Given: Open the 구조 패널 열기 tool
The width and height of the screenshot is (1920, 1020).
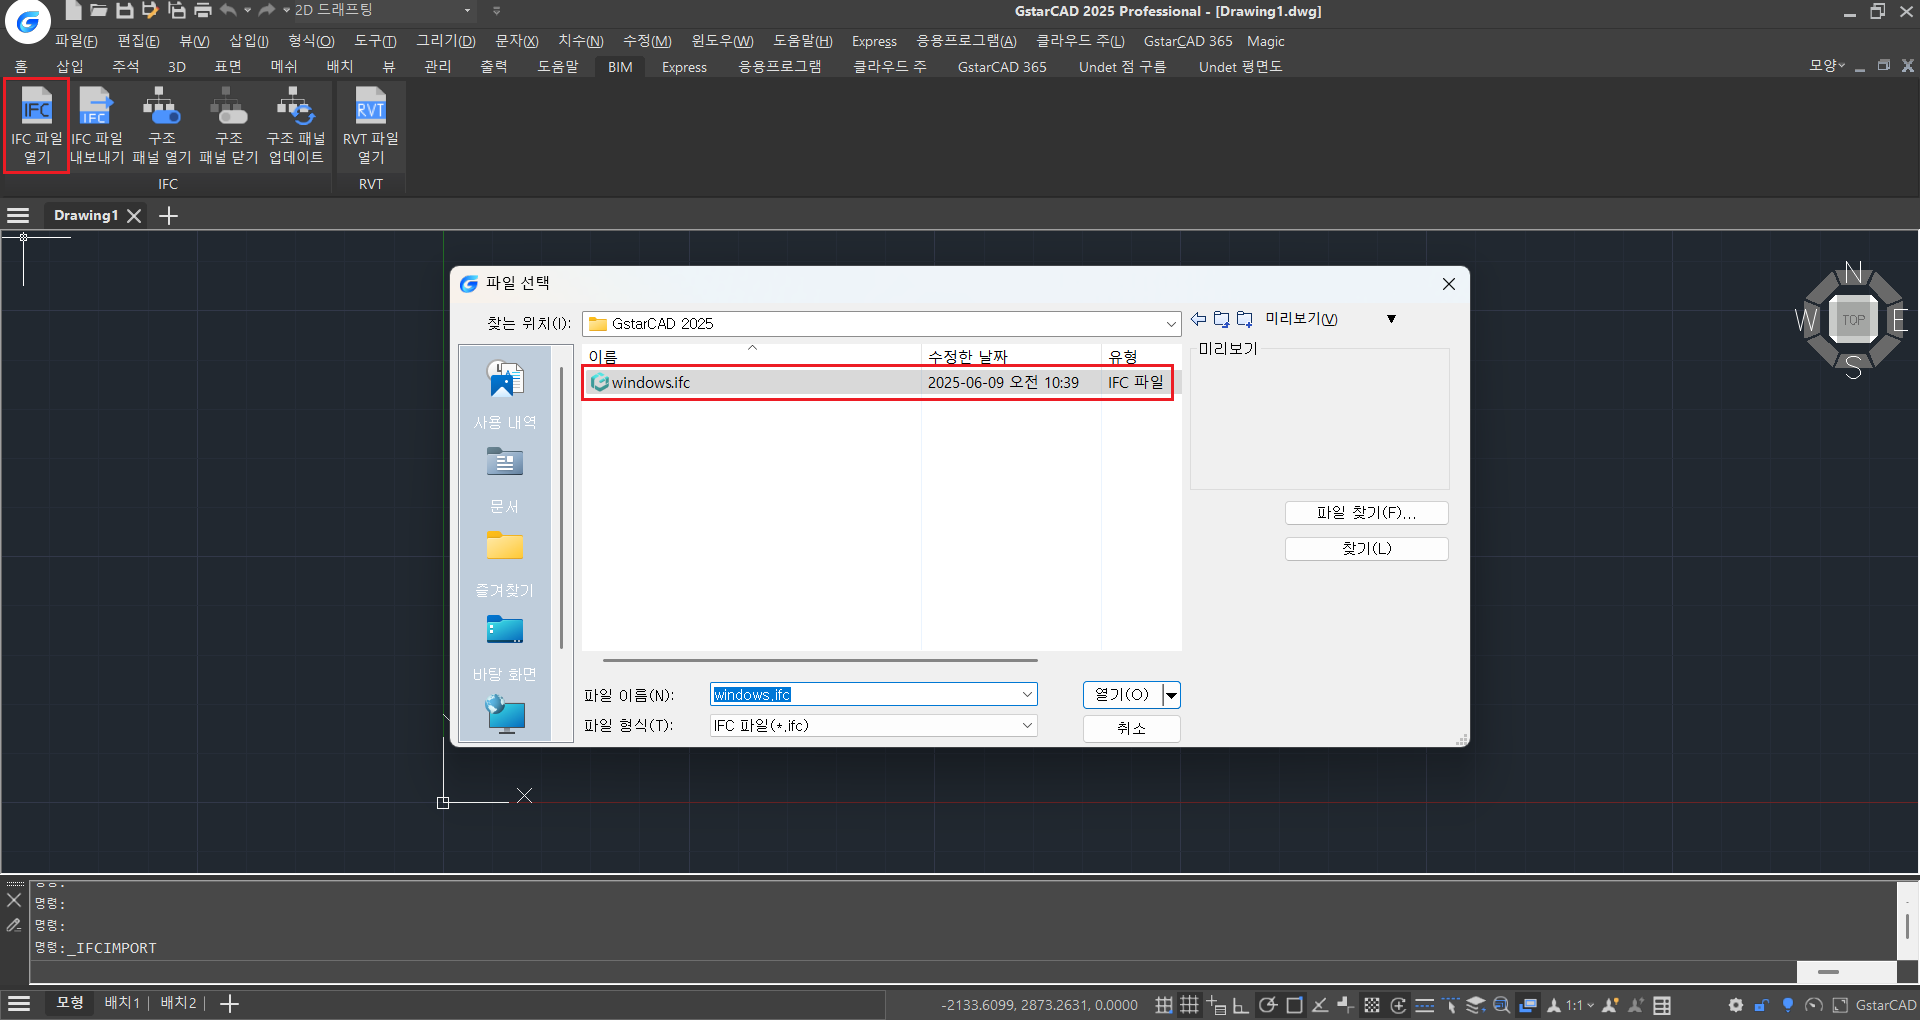Looking at the screenshot, I should coord(161,126).
